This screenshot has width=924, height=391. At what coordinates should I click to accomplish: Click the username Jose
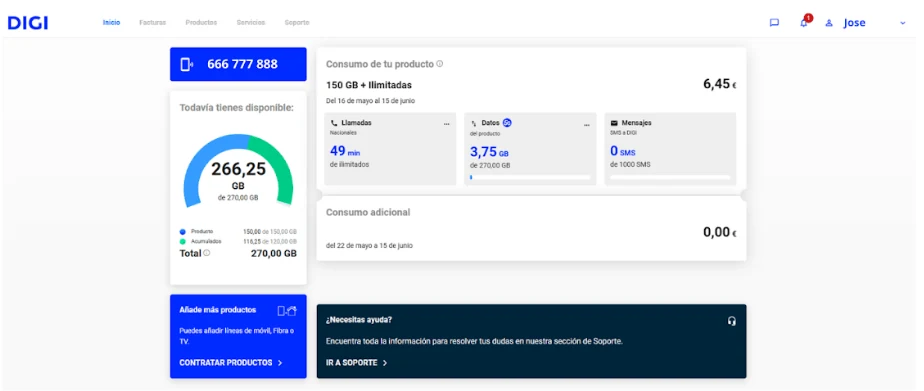click(854, 23)
